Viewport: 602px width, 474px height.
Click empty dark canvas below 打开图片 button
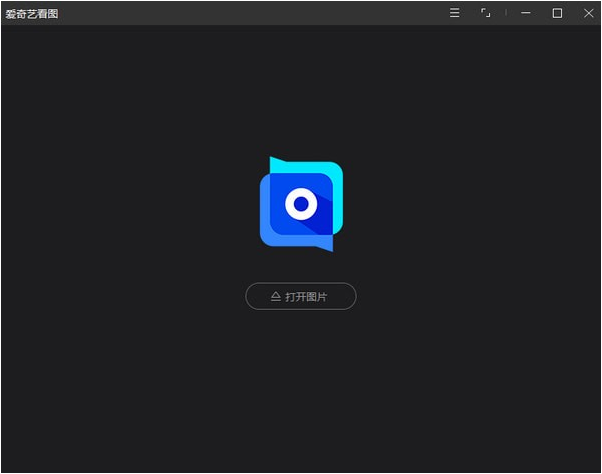pyautogui.click(x=301, y=390)
